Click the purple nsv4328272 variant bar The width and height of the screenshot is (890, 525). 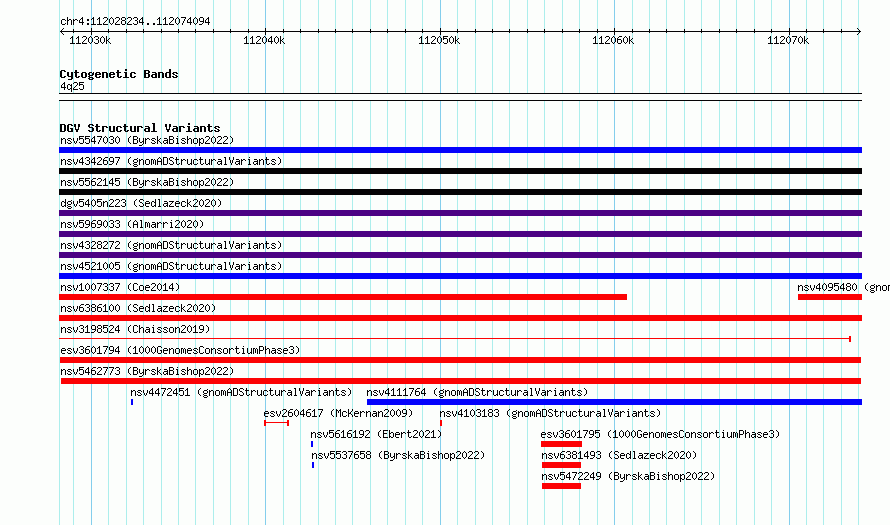(460, 255)
